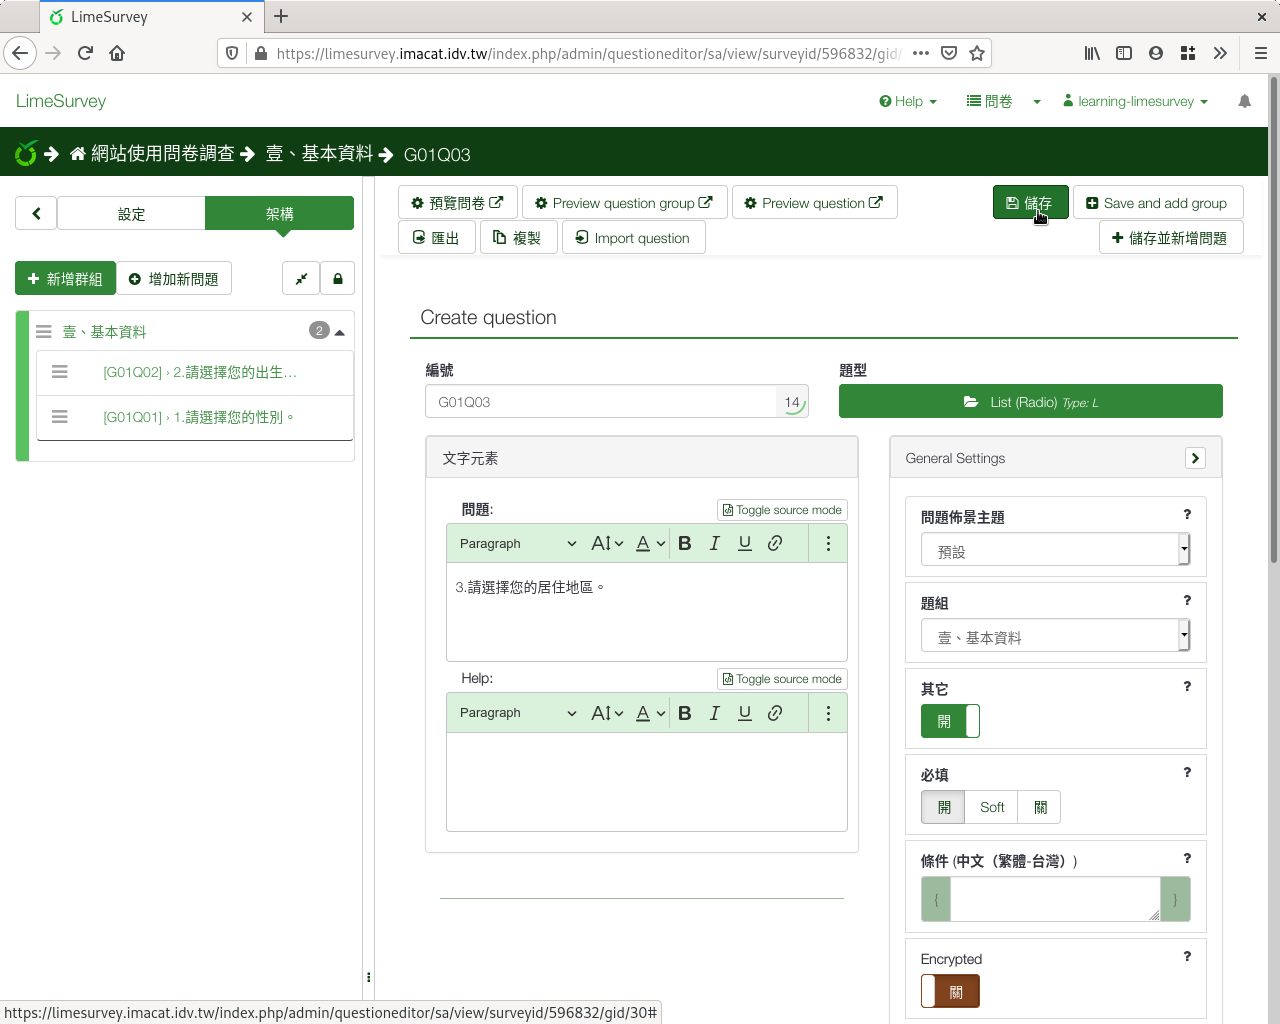Toggle italic in the 問題 editor toolbar
The image size is (1280, 1024).
click(715, 543)
